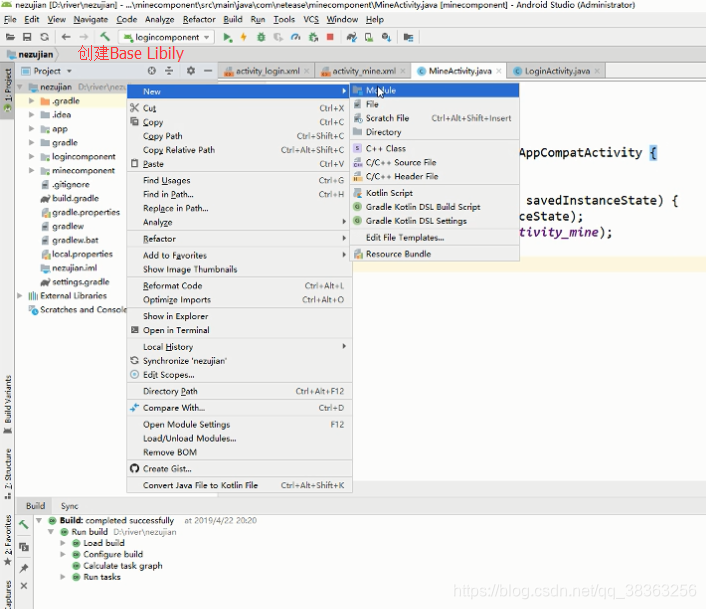
Task: Choose Module from the New submenu
Action: pos(435,90)
